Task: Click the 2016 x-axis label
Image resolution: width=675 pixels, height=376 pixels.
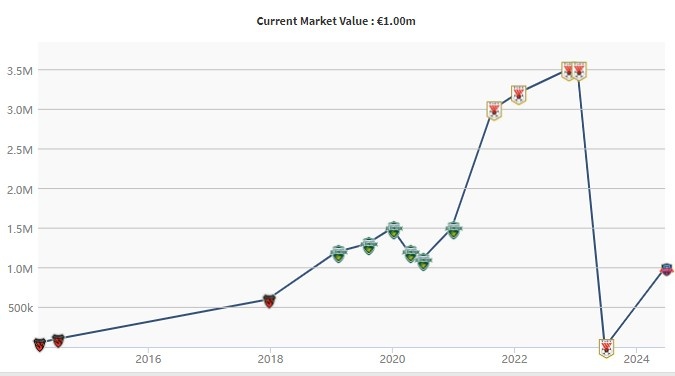Action: click(148, 359)
